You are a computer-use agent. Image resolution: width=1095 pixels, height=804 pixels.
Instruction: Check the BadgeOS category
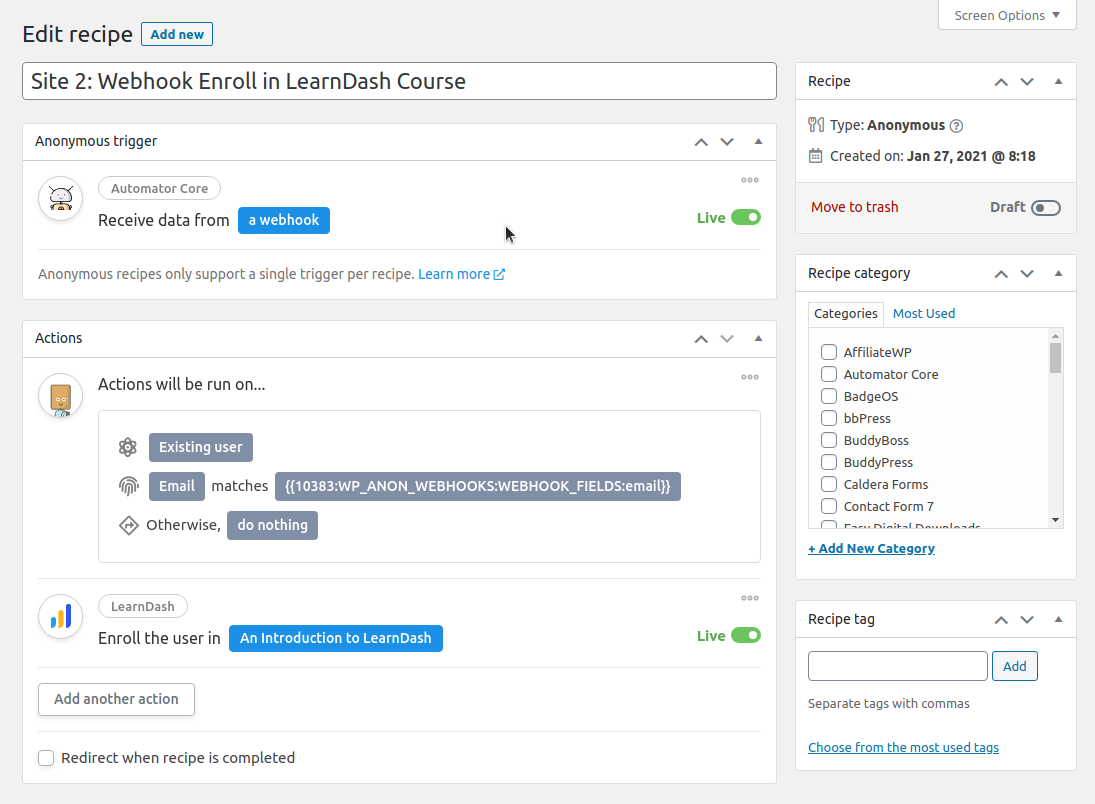(829, 396)
